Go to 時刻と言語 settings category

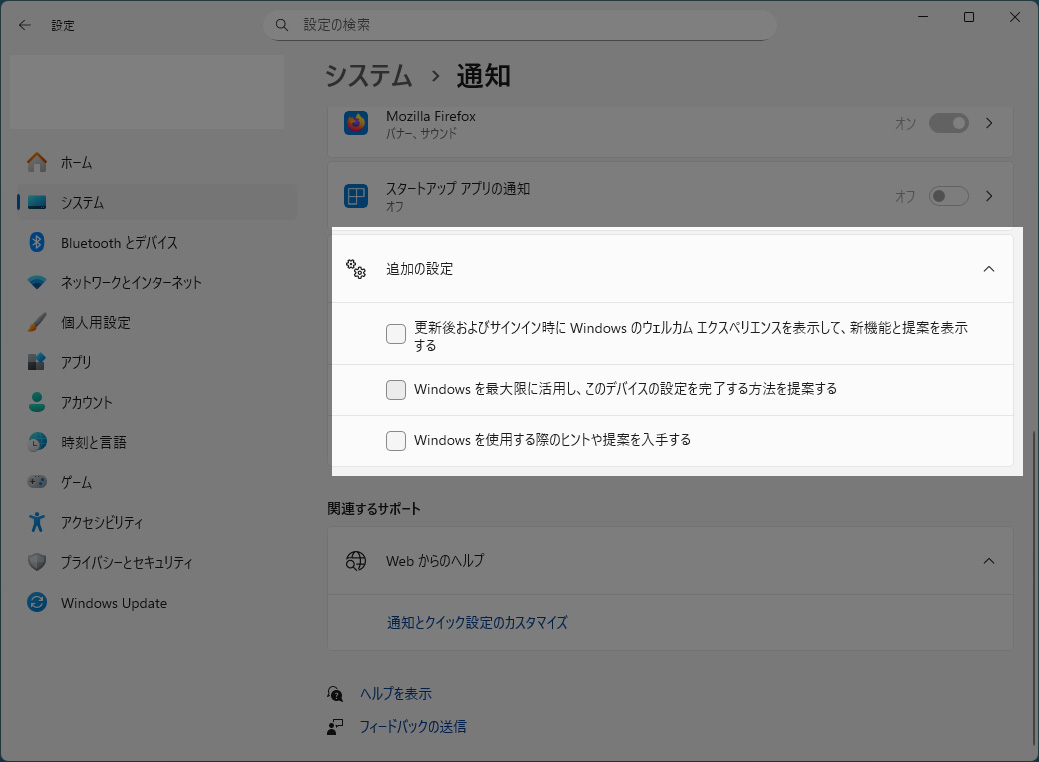[x=93, y=442]
